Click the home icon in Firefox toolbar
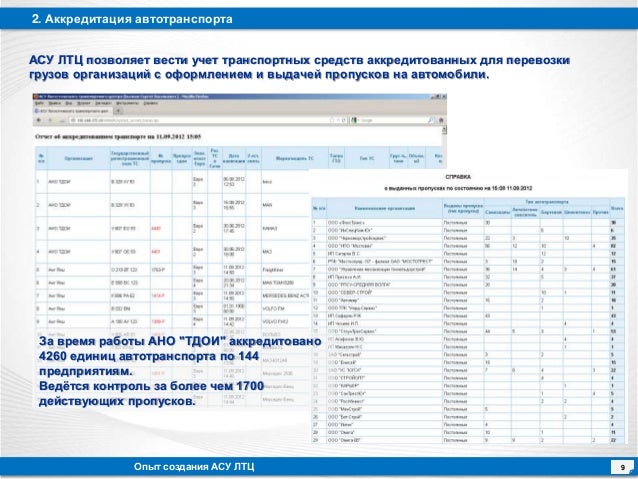The width and height of the screenshot is (638, 479). tap(441, 120)
